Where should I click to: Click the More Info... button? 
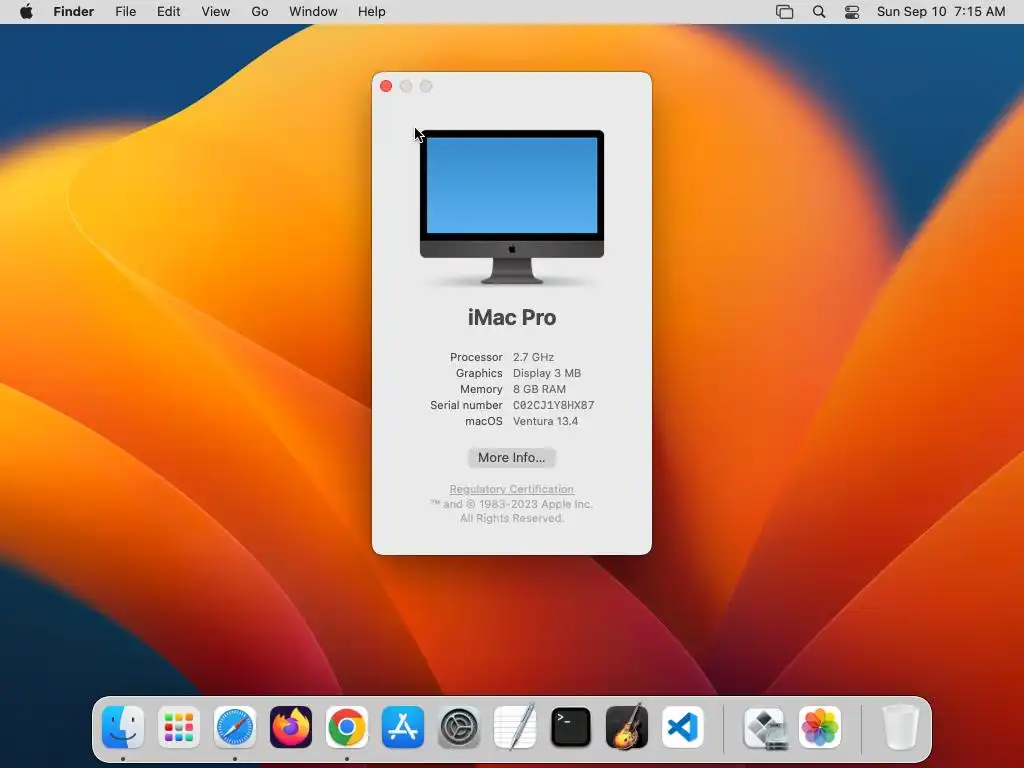[x=511, y=458]
